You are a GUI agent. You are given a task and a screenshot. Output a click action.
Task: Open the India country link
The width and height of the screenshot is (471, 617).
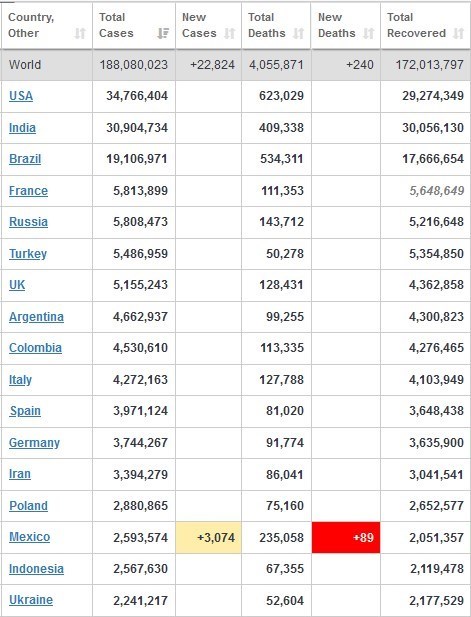(22, 128)
